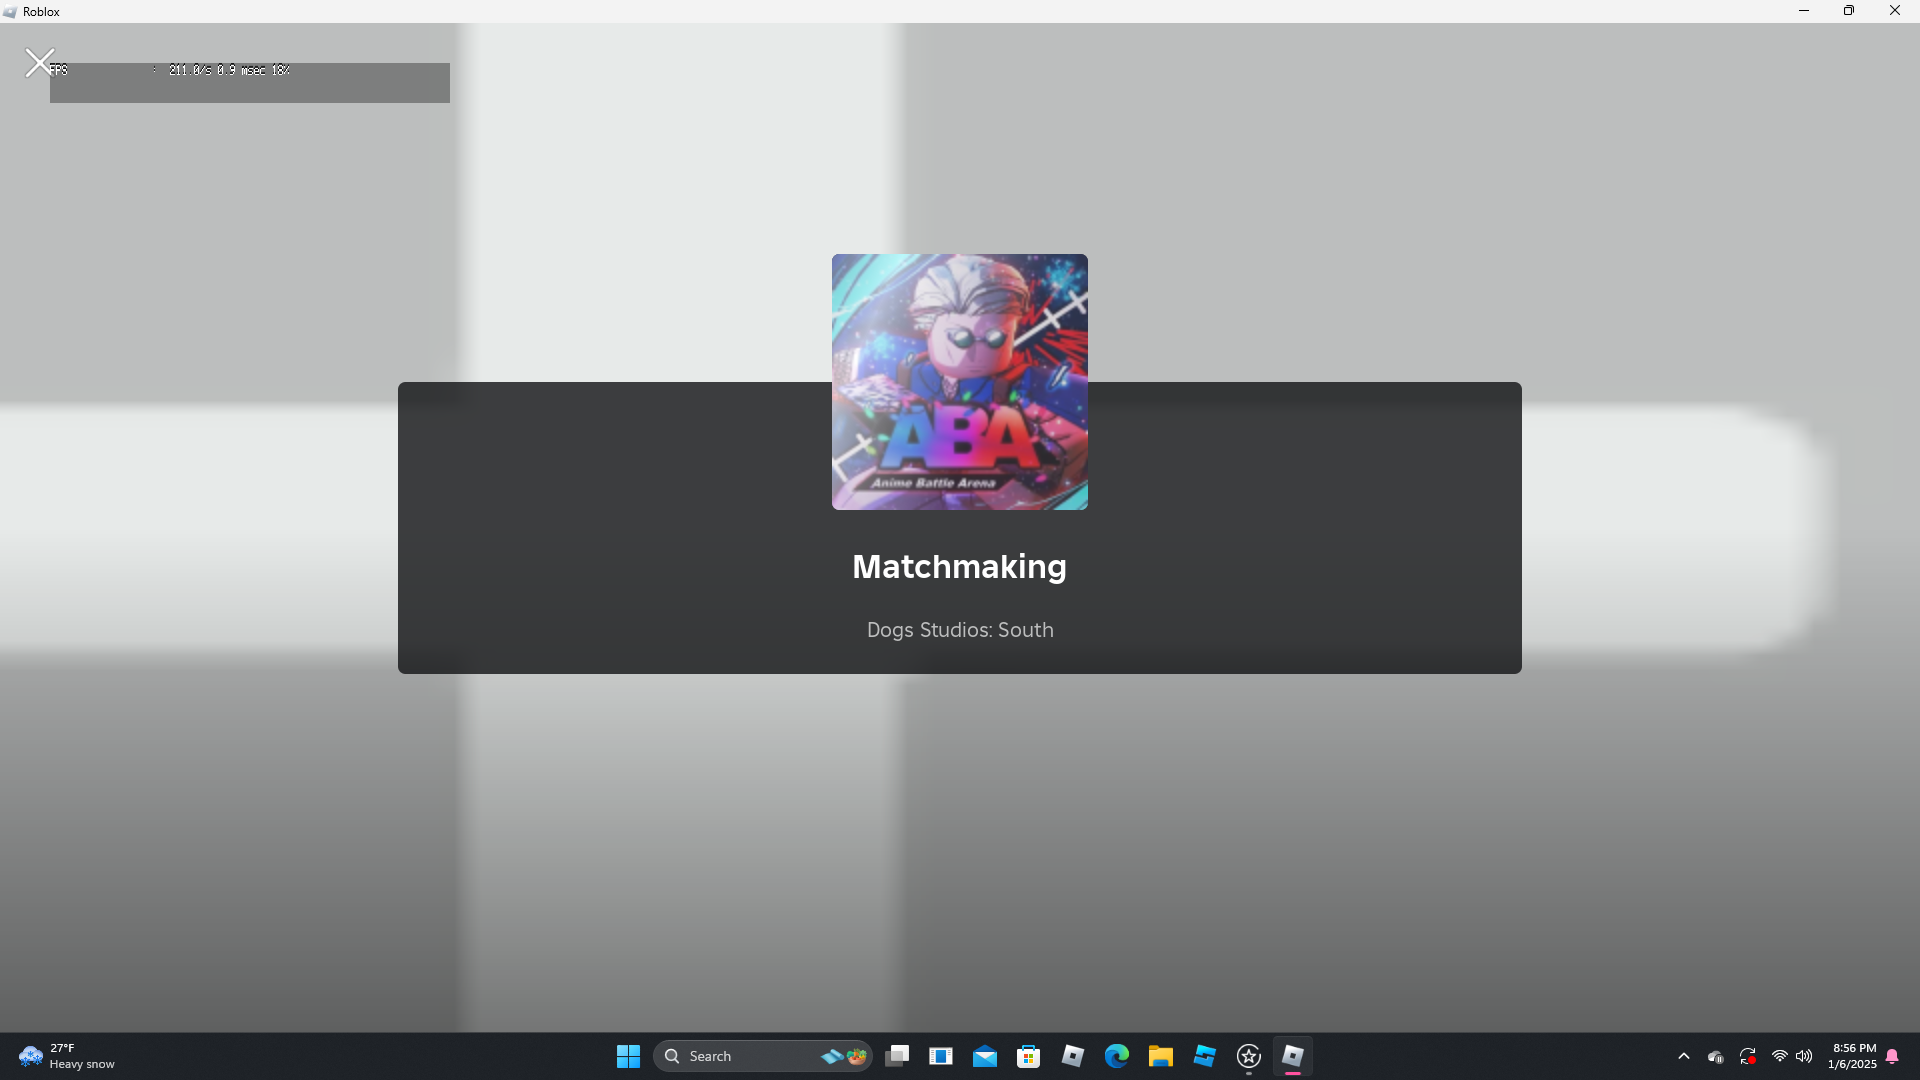Viewport: 1920px width, 1080px height.
Task: Open the Mail app on the taskbar
Action: [x=985, y=1056]
